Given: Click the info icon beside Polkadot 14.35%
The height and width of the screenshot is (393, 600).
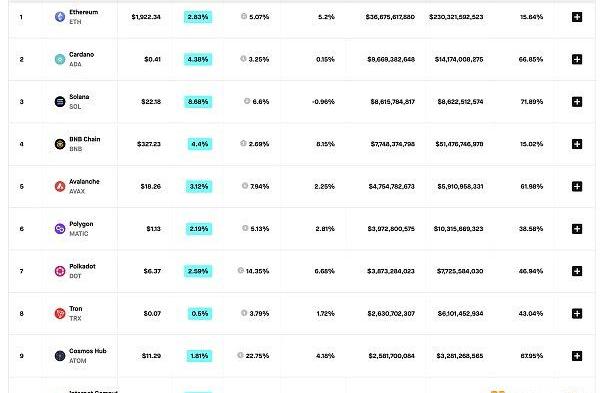Looking at the screenshot, I should pos(241,271).
